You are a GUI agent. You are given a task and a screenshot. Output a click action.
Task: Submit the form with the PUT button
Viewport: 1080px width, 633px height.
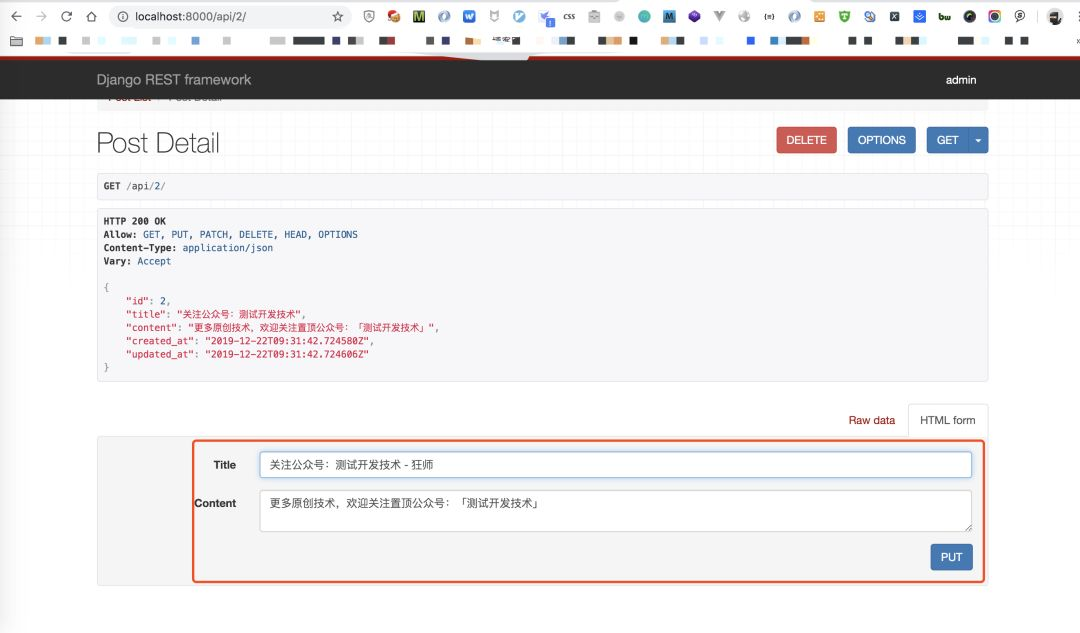pyautogui.click(x=951, y=557)
